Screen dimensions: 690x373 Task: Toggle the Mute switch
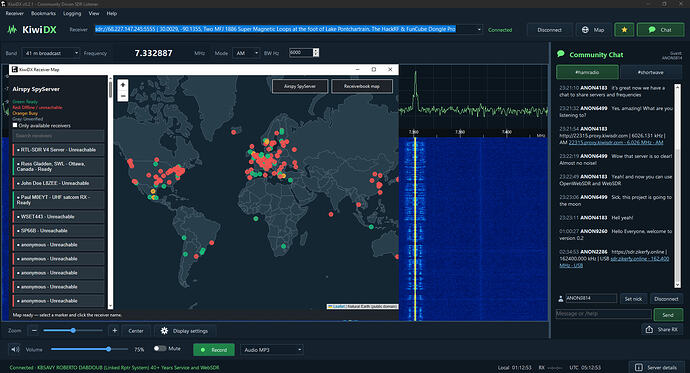pos(159,348)
